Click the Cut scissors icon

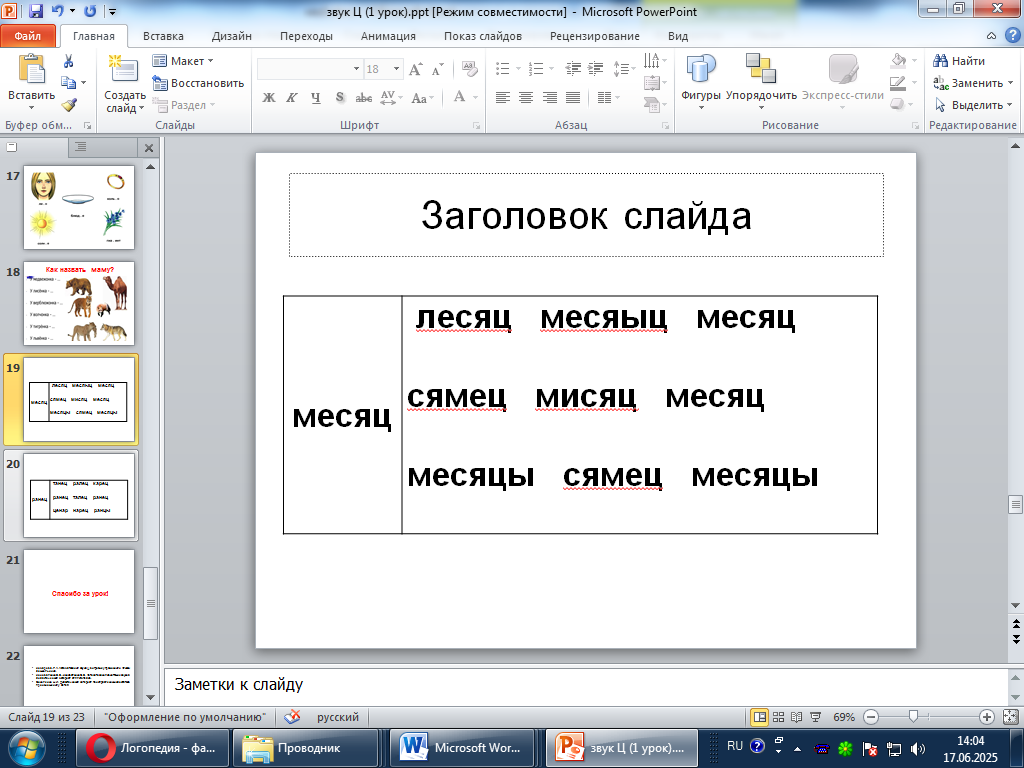pos(69,61)
